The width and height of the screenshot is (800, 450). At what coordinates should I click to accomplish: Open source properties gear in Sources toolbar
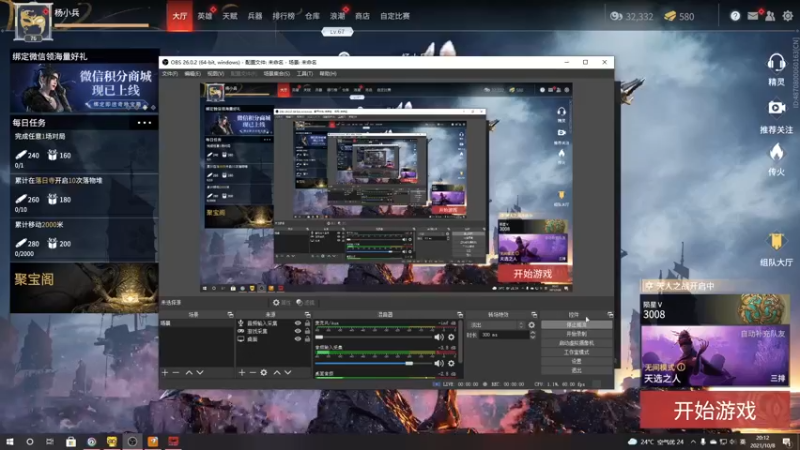pos(264,373)
